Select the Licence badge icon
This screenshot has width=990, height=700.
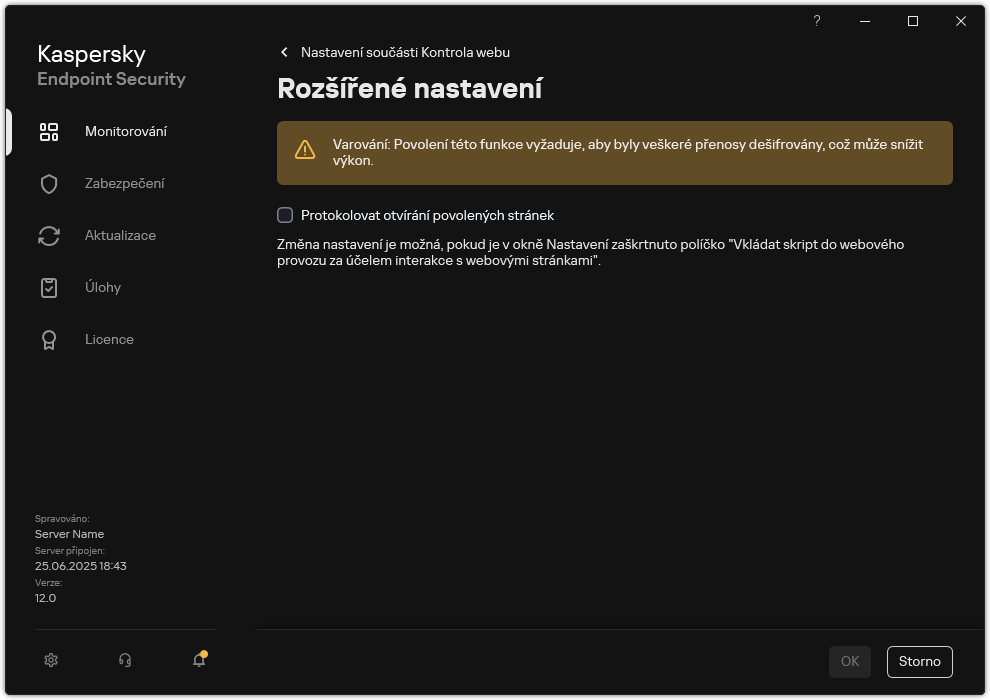[x=49, y=339]
